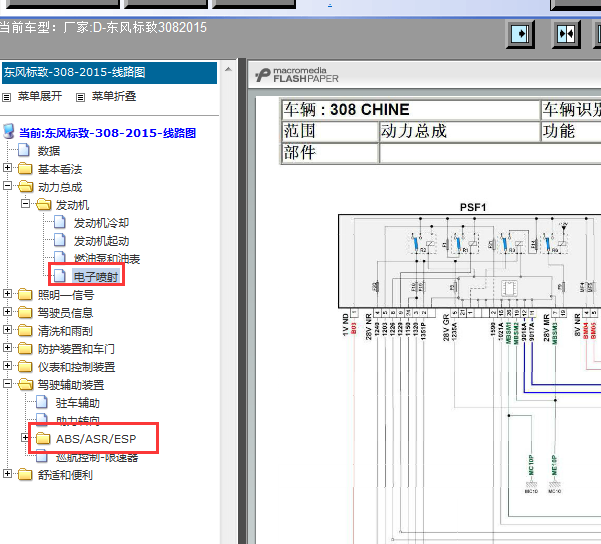Click the right-arrow panel button in toolbar
This screenshot has width=601, height=544.
(x=520, y=34)
